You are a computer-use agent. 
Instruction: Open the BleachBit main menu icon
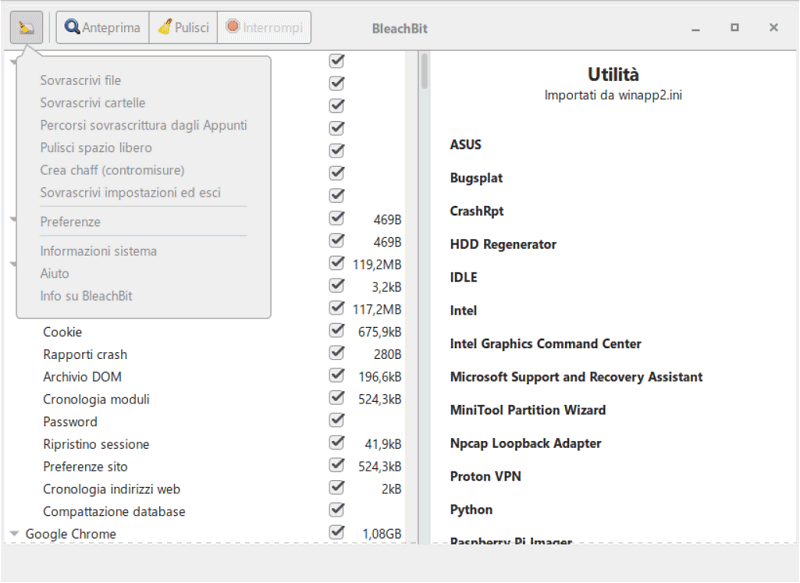pyautogui.click(x=26, y=27)
